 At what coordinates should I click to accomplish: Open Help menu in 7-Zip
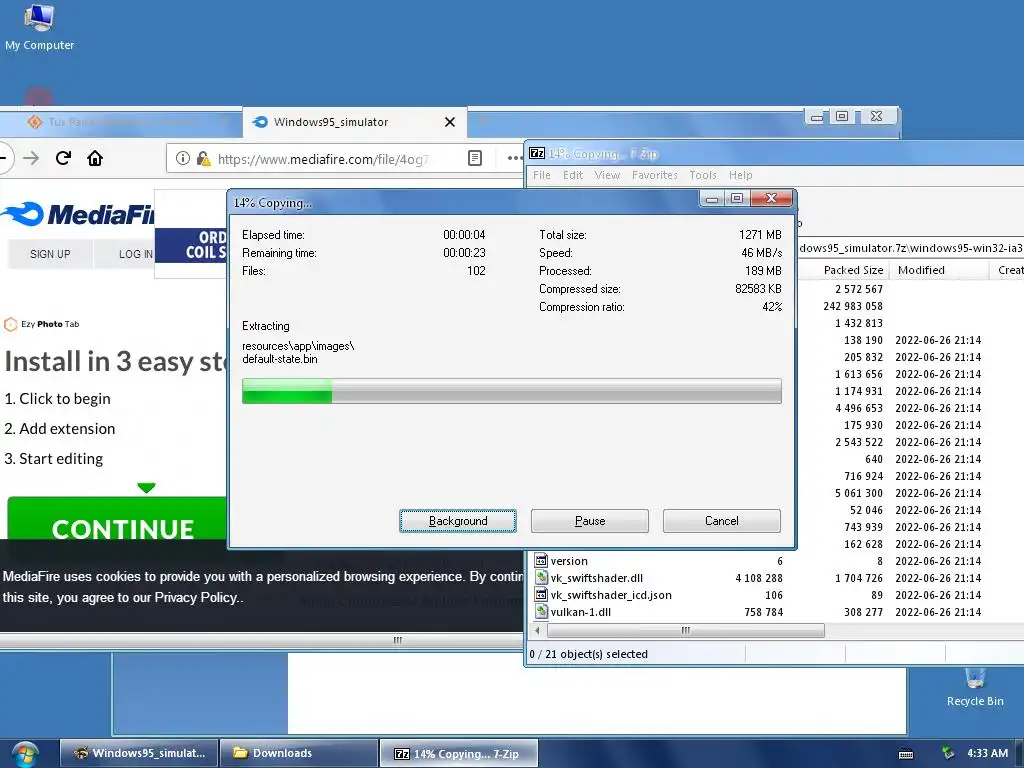(741, 175)
